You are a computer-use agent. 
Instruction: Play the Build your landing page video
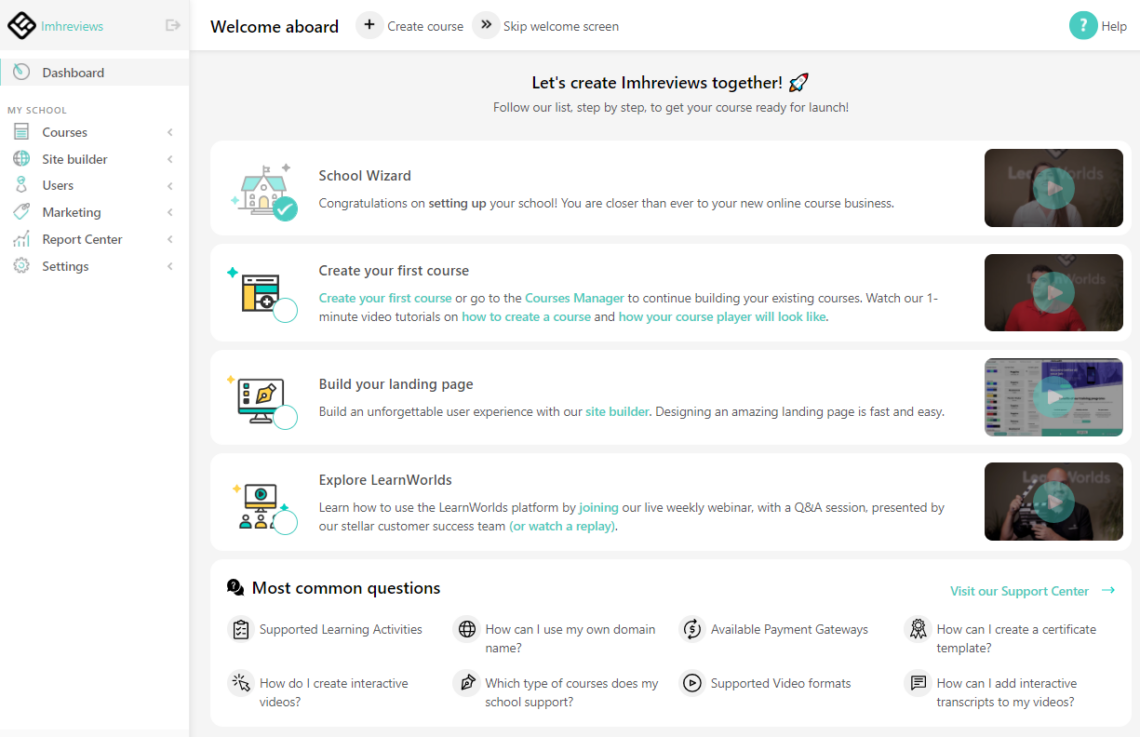pyautogui.click(x=1054, y=396)
